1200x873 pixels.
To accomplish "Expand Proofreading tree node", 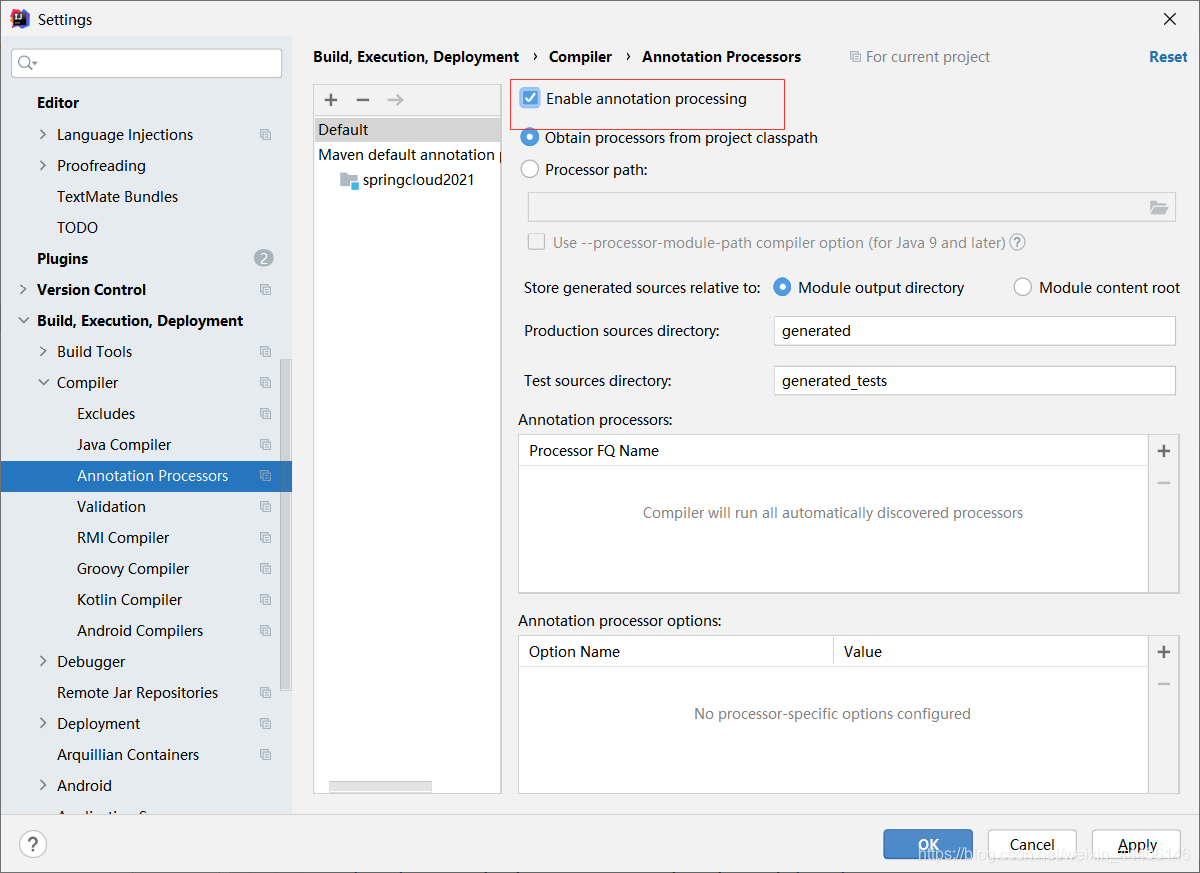I will (x=42, y=166).
